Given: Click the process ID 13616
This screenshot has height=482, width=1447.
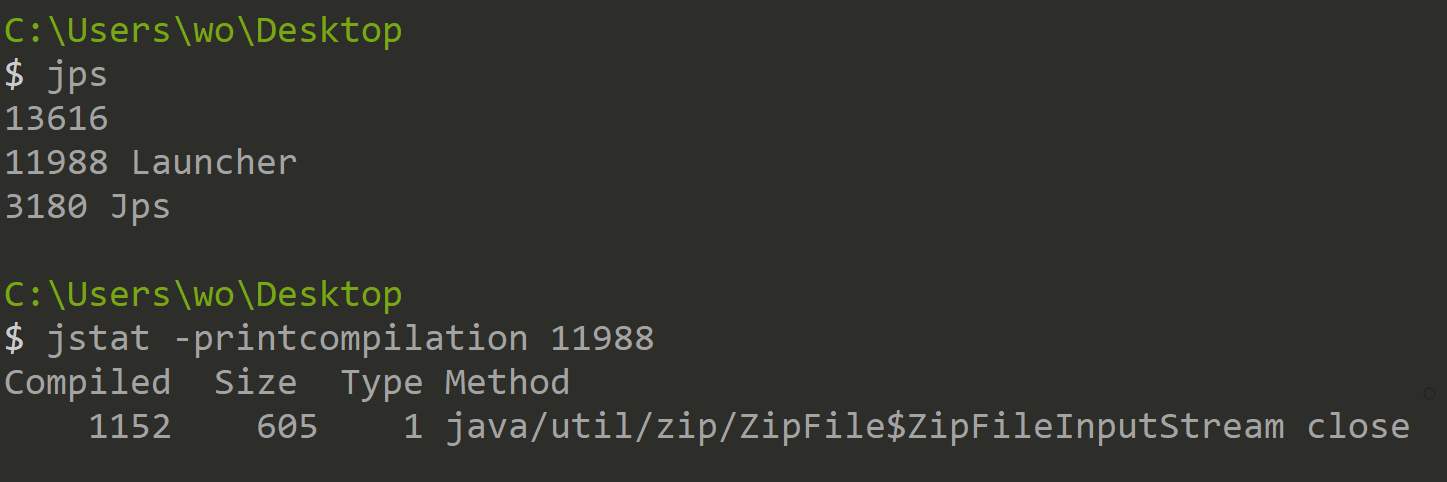Looking at the screenshot, I should point(56,119).
